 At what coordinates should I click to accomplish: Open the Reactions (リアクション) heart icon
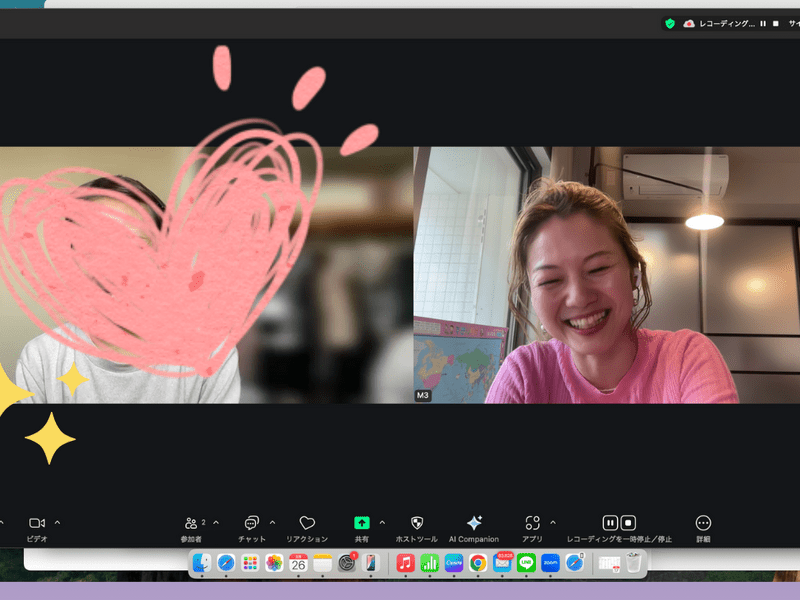click(x=307, y=523)
